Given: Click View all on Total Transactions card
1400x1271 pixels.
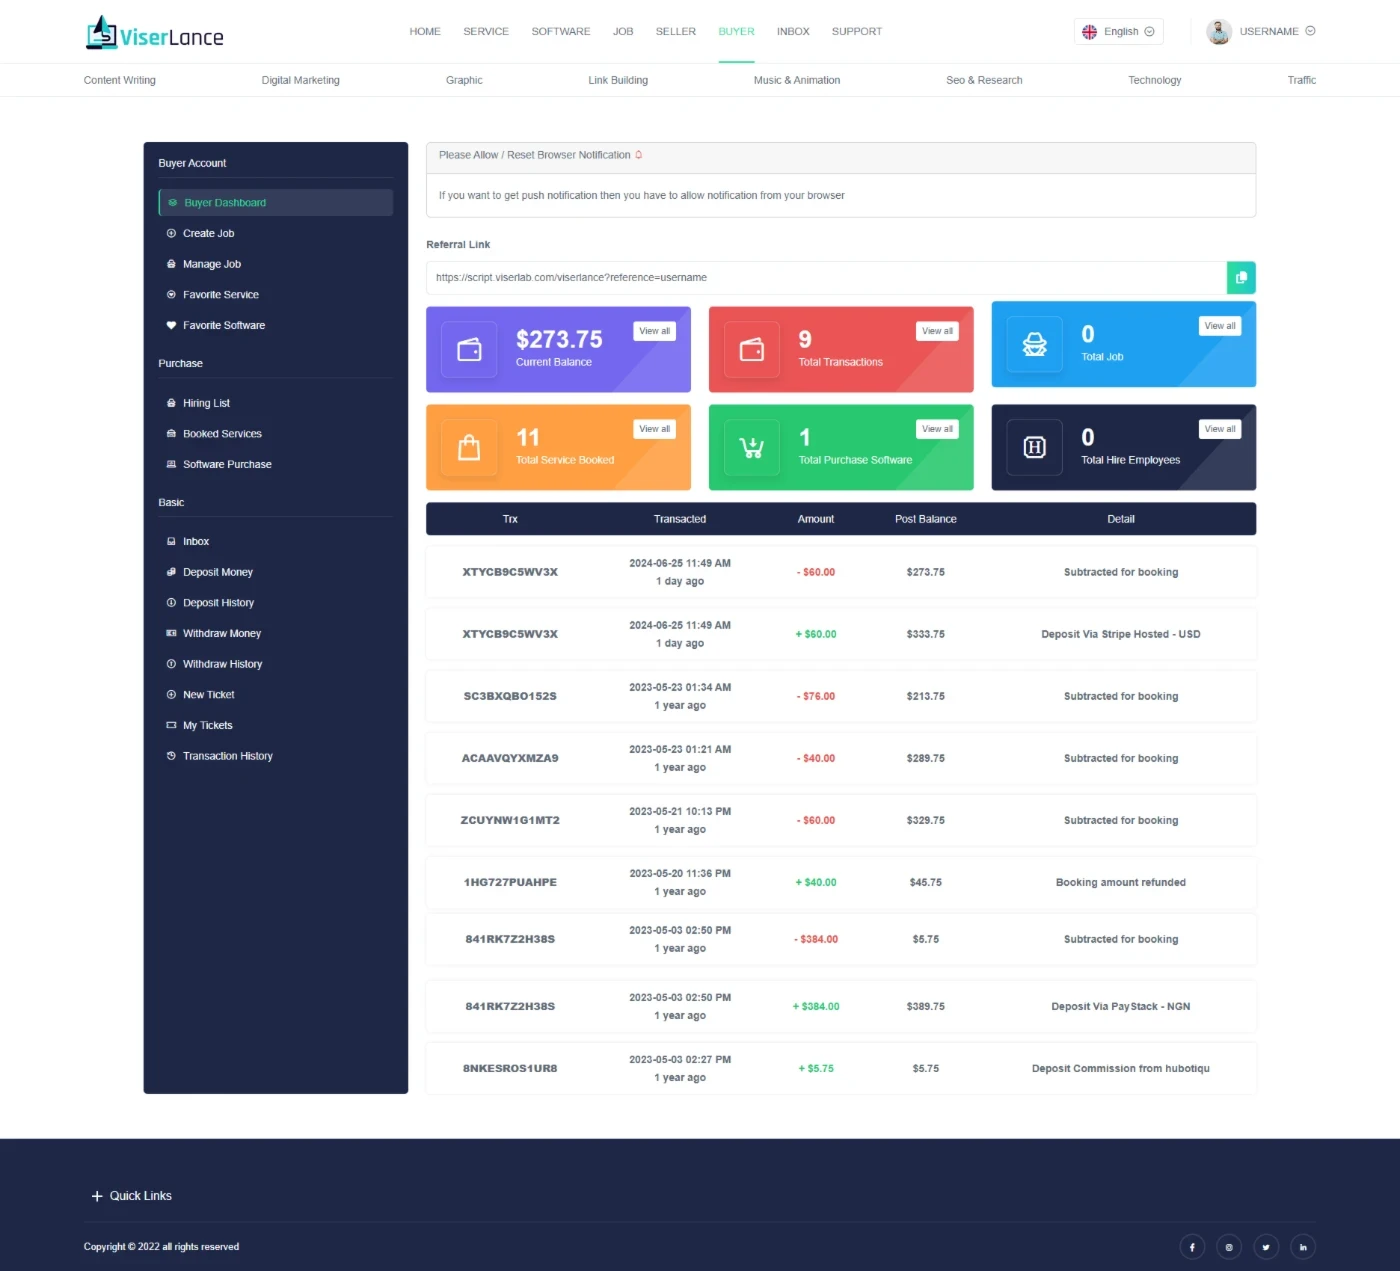Looking at the screenshot, I should coord(937,331).
